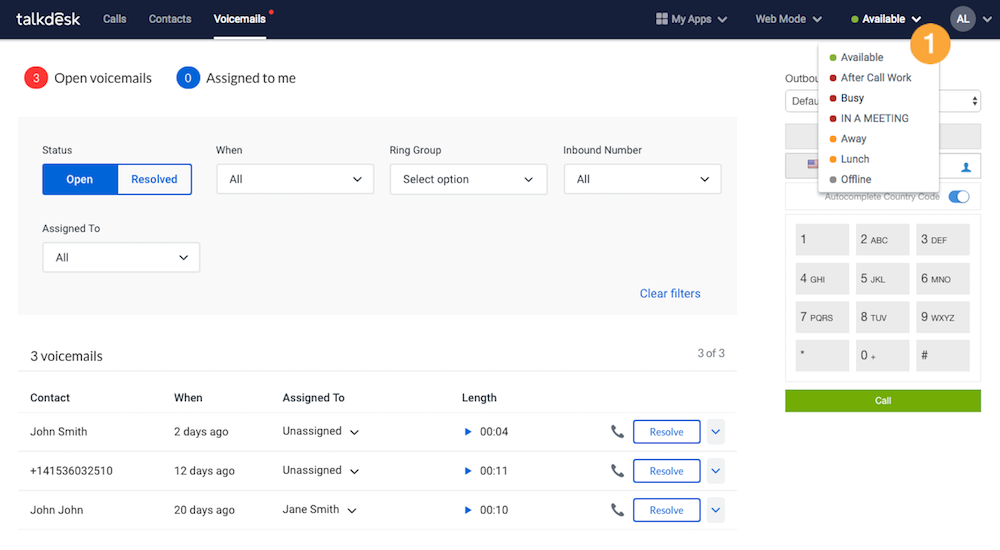Open the Inbound Number dropdown
1000x550 pixels.
click(642, 179)
